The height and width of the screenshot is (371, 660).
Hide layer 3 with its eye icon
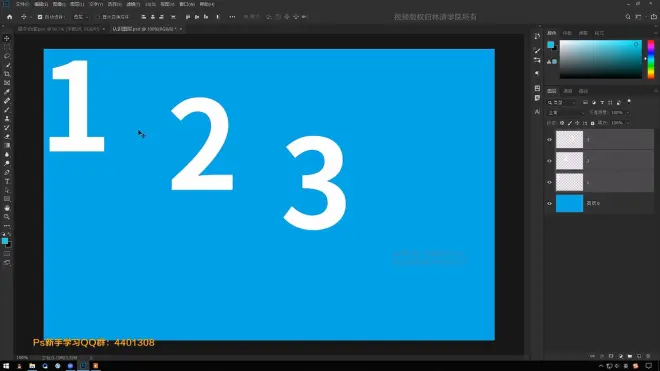pos(549,140)
